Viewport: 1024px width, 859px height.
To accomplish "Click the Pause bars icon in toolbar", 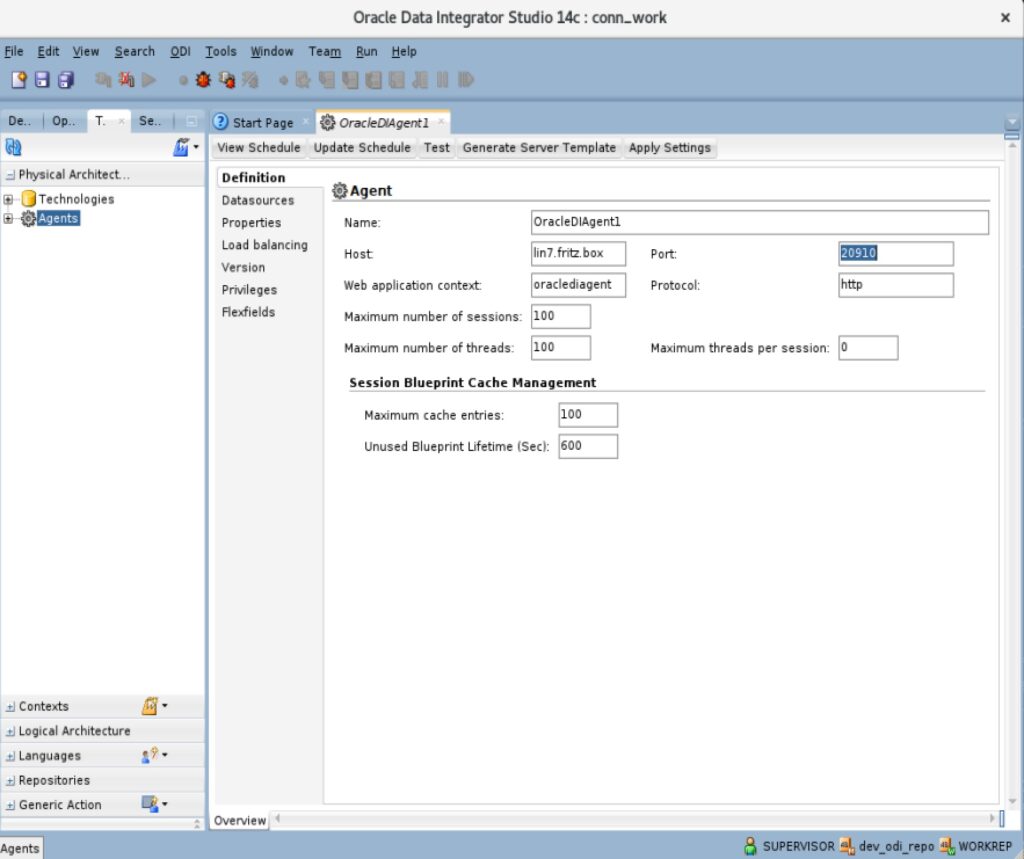I will tap(443, 80).
